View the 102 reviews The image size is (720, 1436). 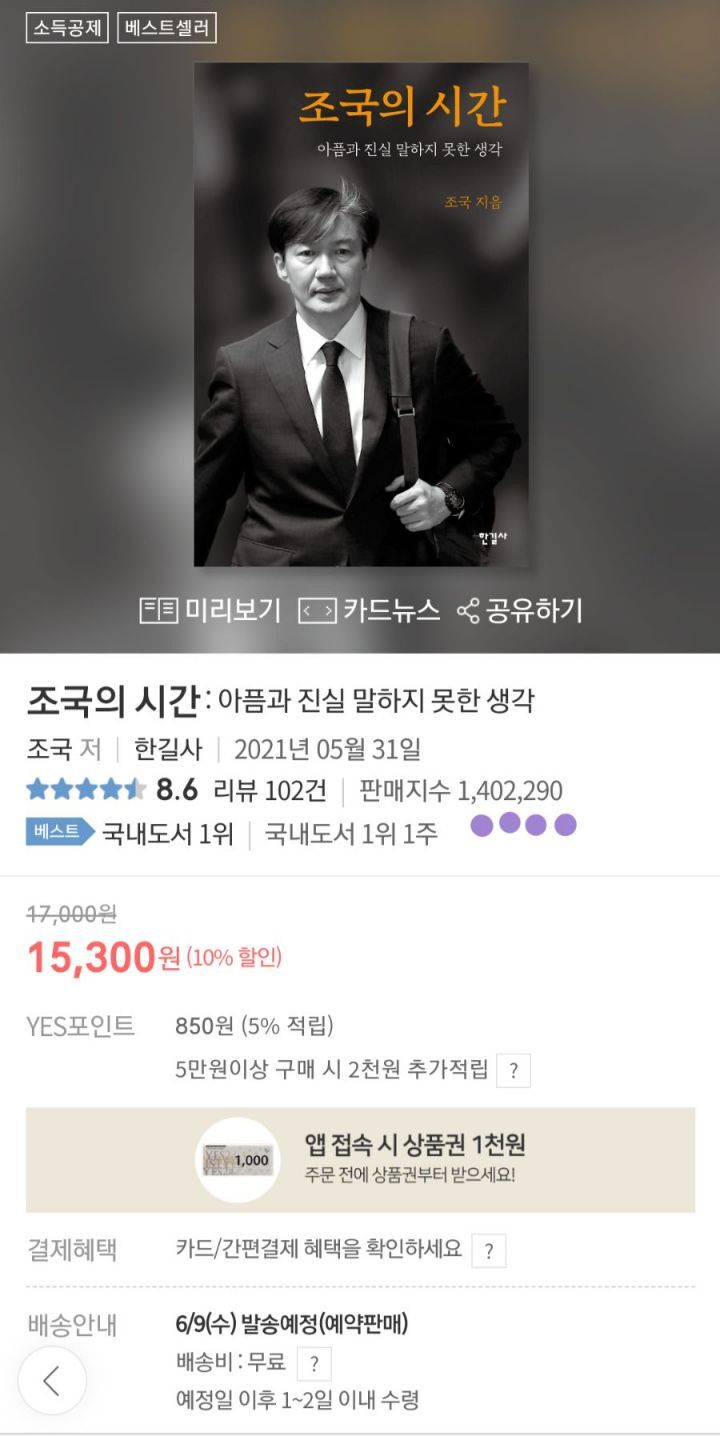click(x=270, y=790)
